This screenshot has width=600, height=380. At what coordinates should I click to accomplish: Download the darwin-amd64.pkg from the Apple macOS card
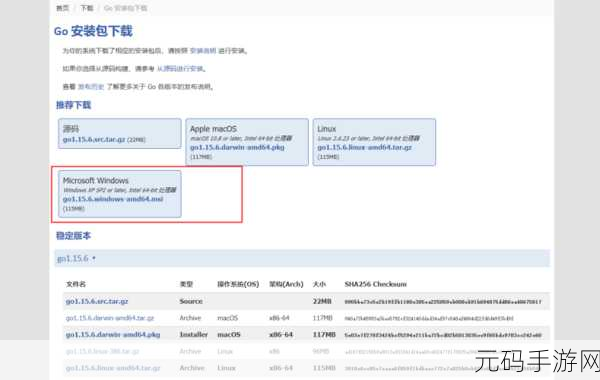(237, 147)
